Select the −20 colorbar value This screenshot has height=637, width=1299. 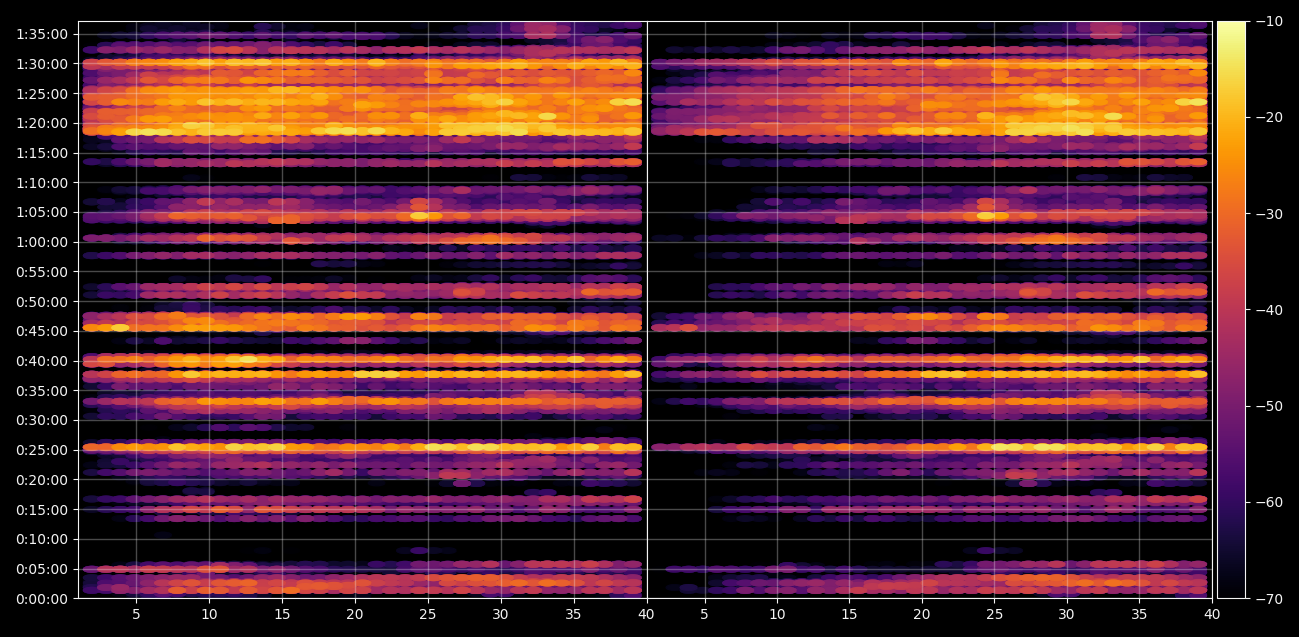point(1268,118)
